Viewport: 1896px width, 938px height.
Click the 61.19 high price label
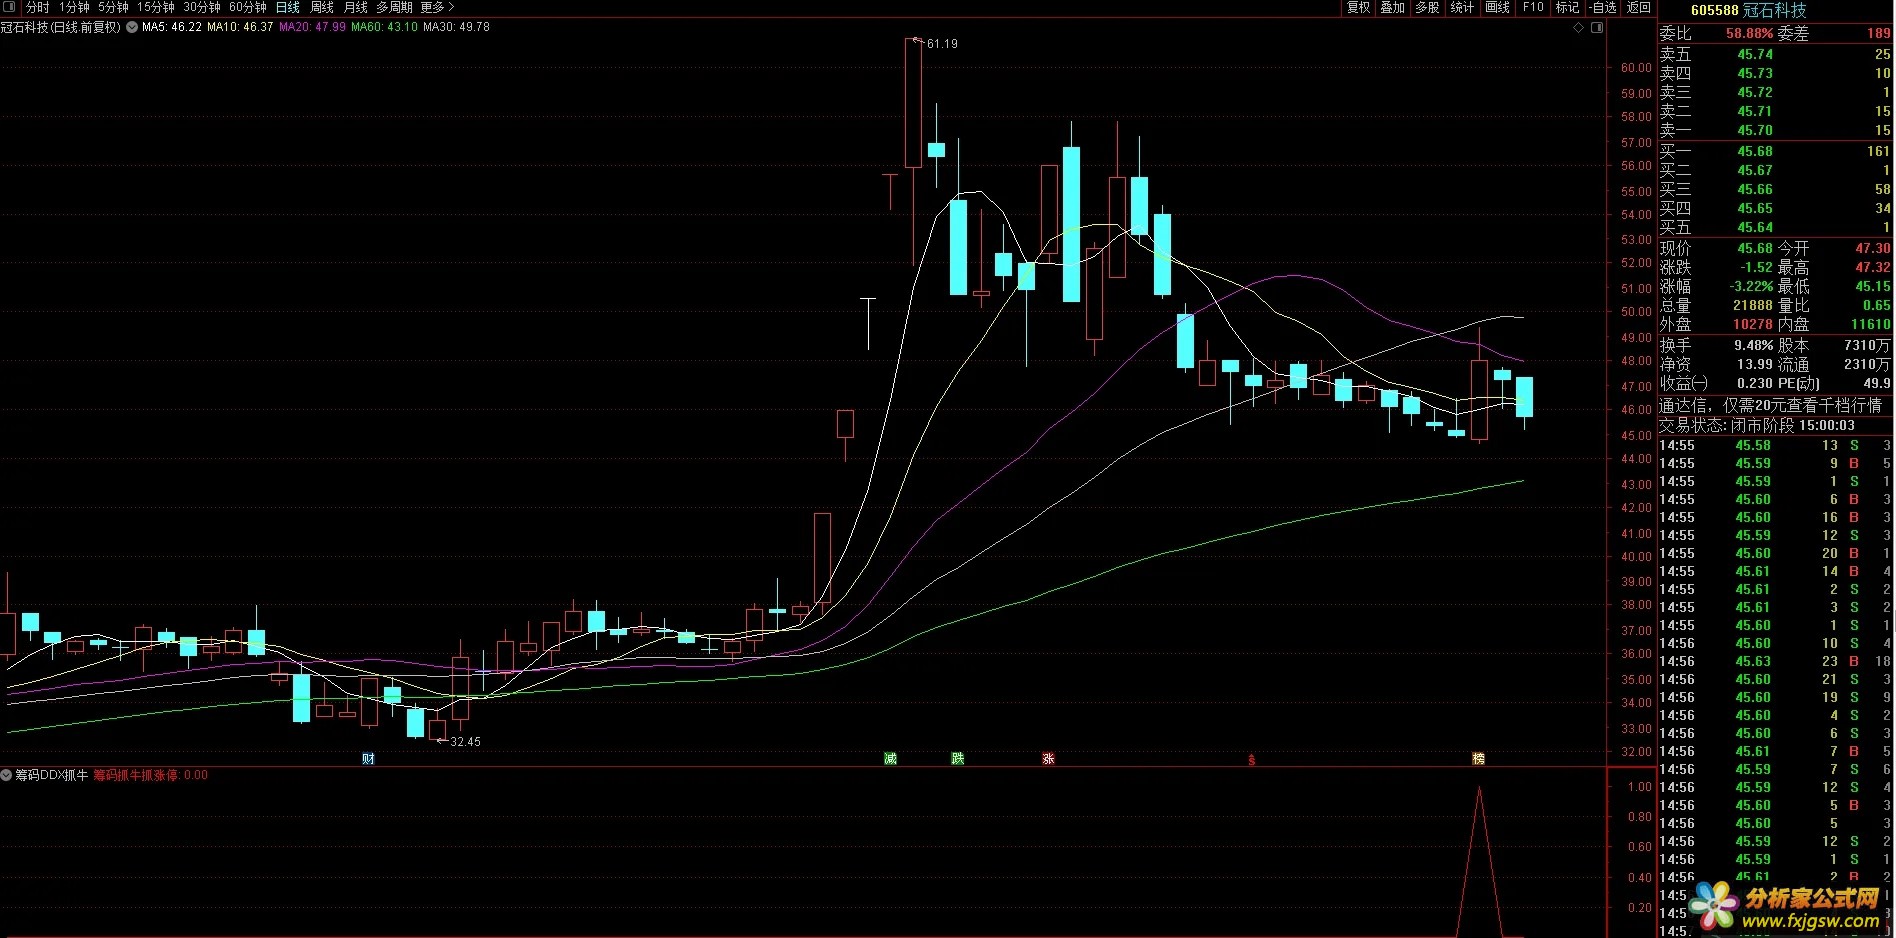pyautogui.click(x=942, y=44)
